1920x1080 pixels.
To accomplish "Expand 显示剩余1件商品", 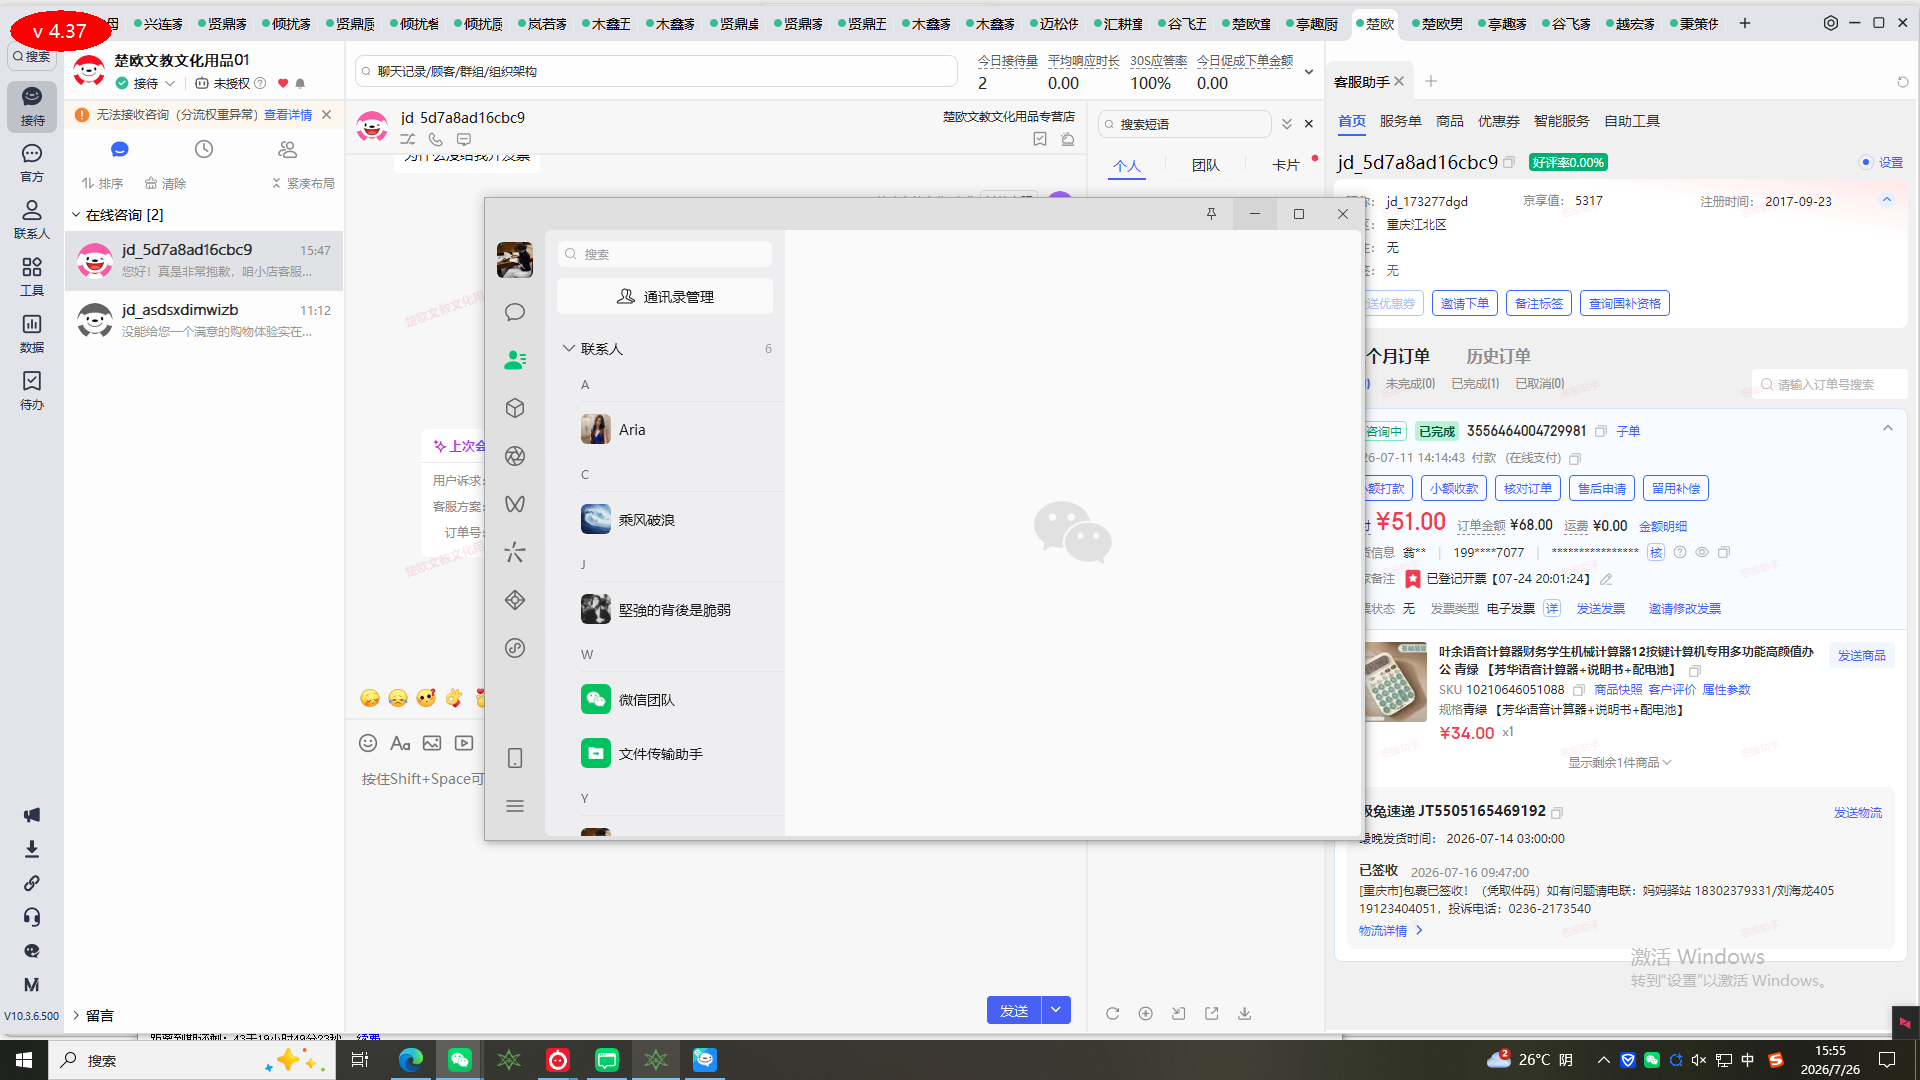I will [x=1619, y=763].
